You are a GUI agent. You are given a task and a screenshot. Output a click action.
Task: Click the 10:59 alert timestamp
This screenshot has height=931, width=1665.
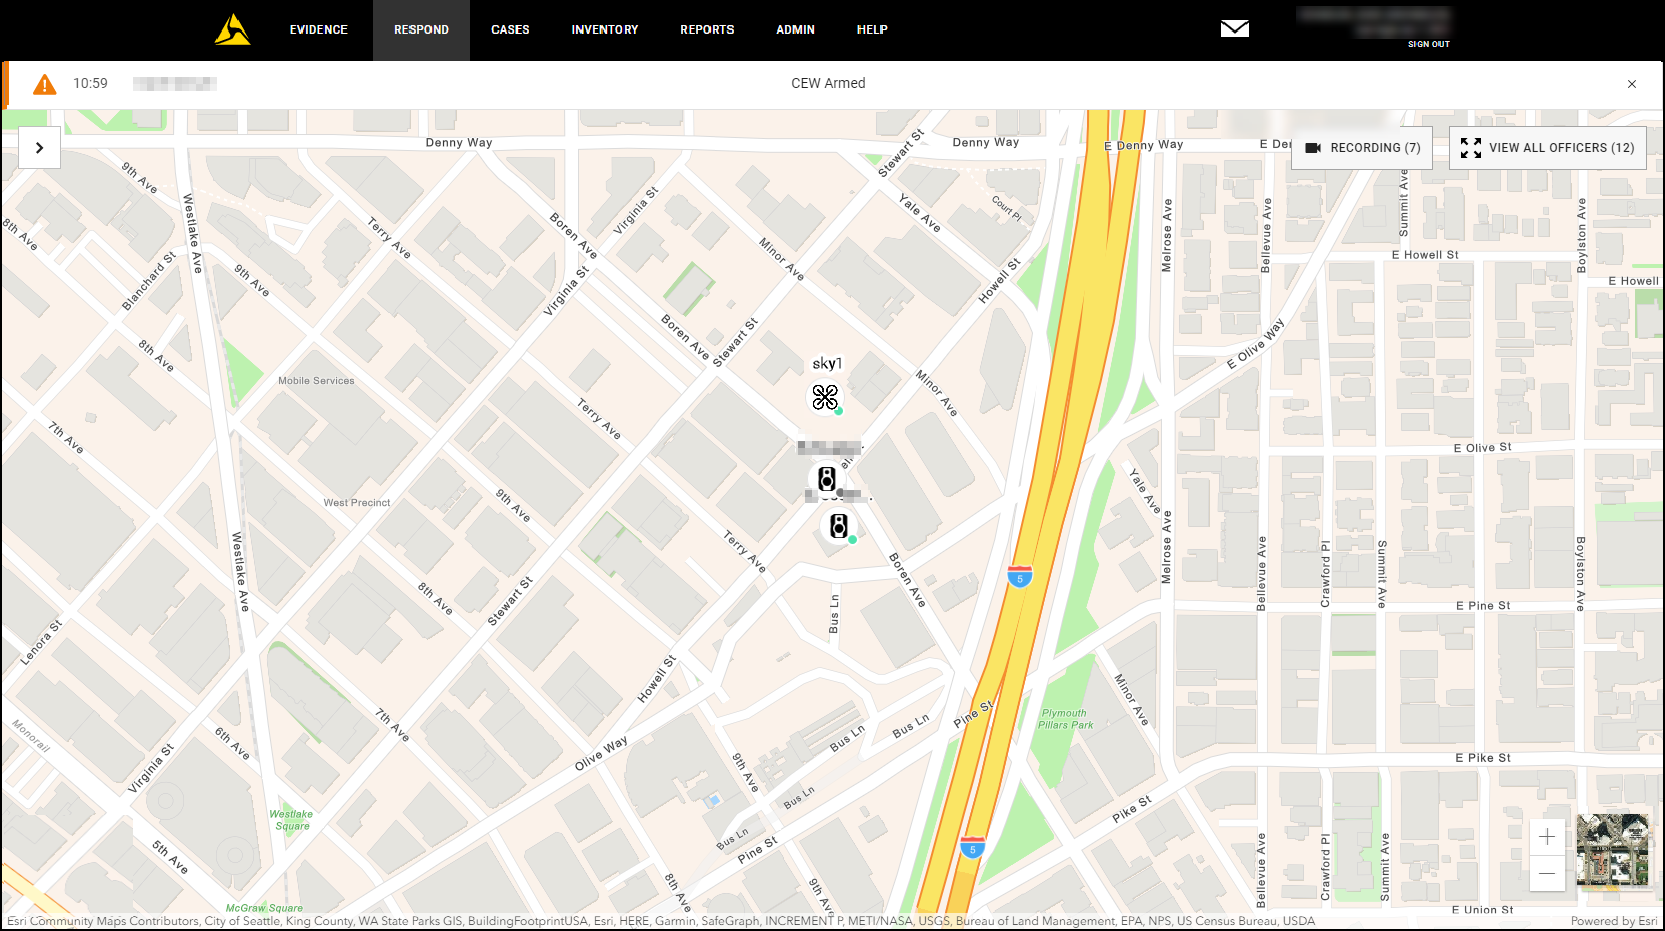pyautogui.click(x=90, y=84)
